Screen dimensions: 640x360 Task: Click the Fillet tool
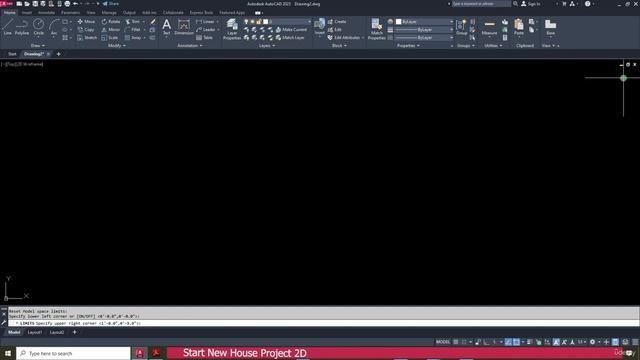point(133,30)
